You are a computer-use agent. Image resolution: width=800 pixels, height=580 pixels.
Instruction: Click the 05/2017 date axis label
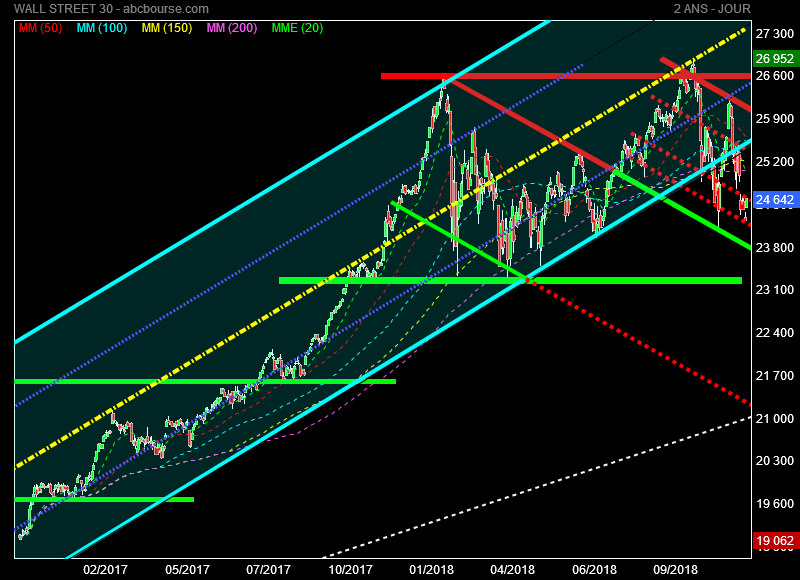pyautogui.click(x=187, y=569)
